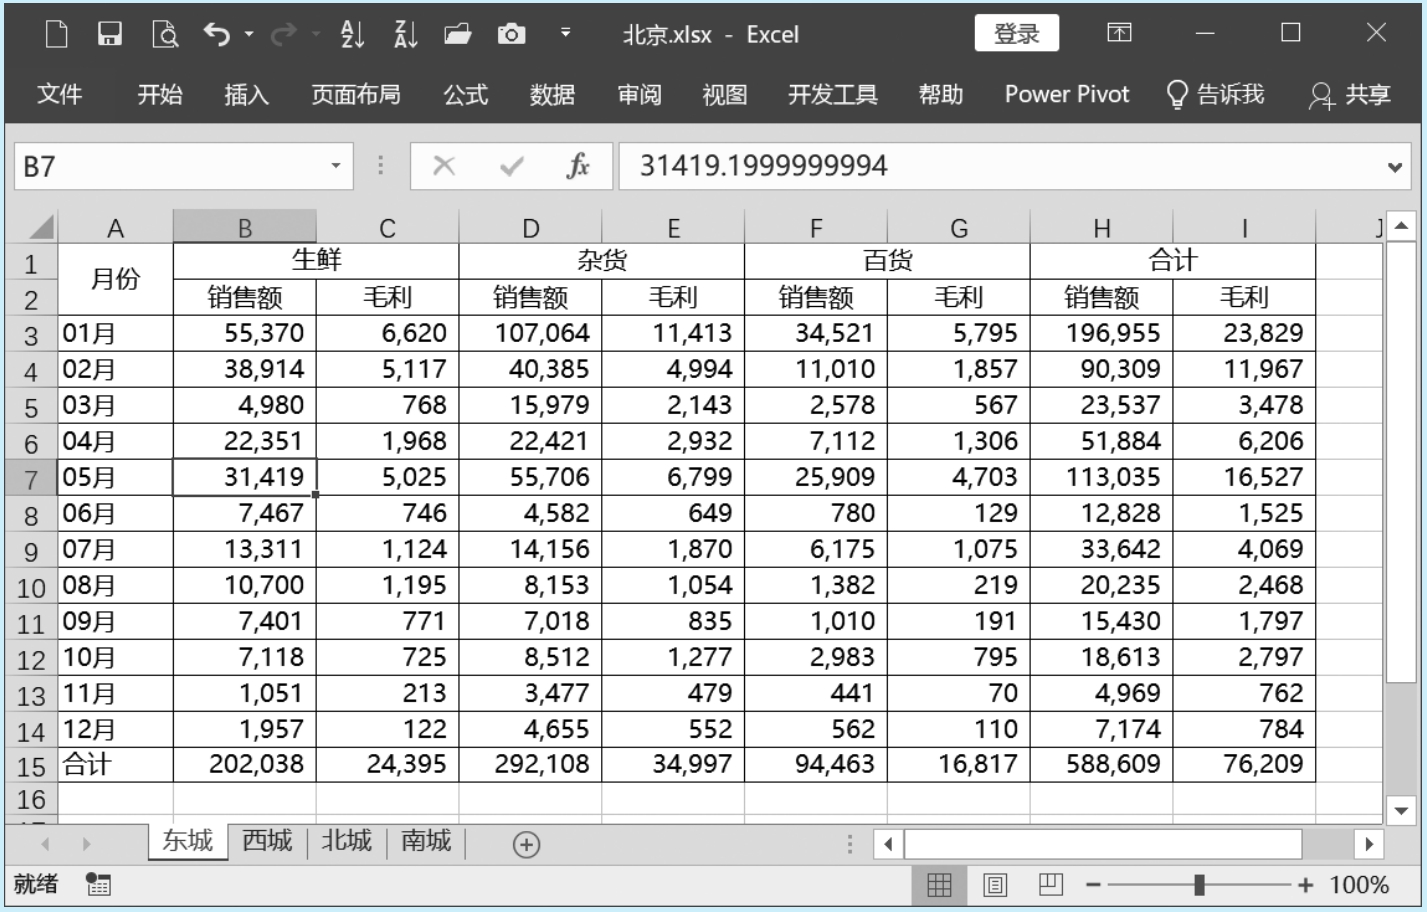Click the camera screenshot icon
1427x912 pixels.
click(511, 35)
